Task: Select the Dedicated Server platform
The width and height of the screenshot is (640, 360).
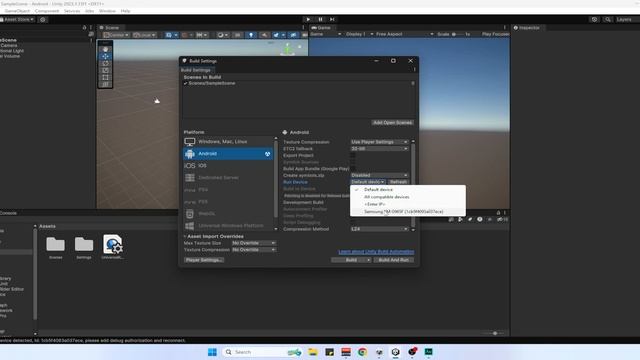Action: click(228, 178)
